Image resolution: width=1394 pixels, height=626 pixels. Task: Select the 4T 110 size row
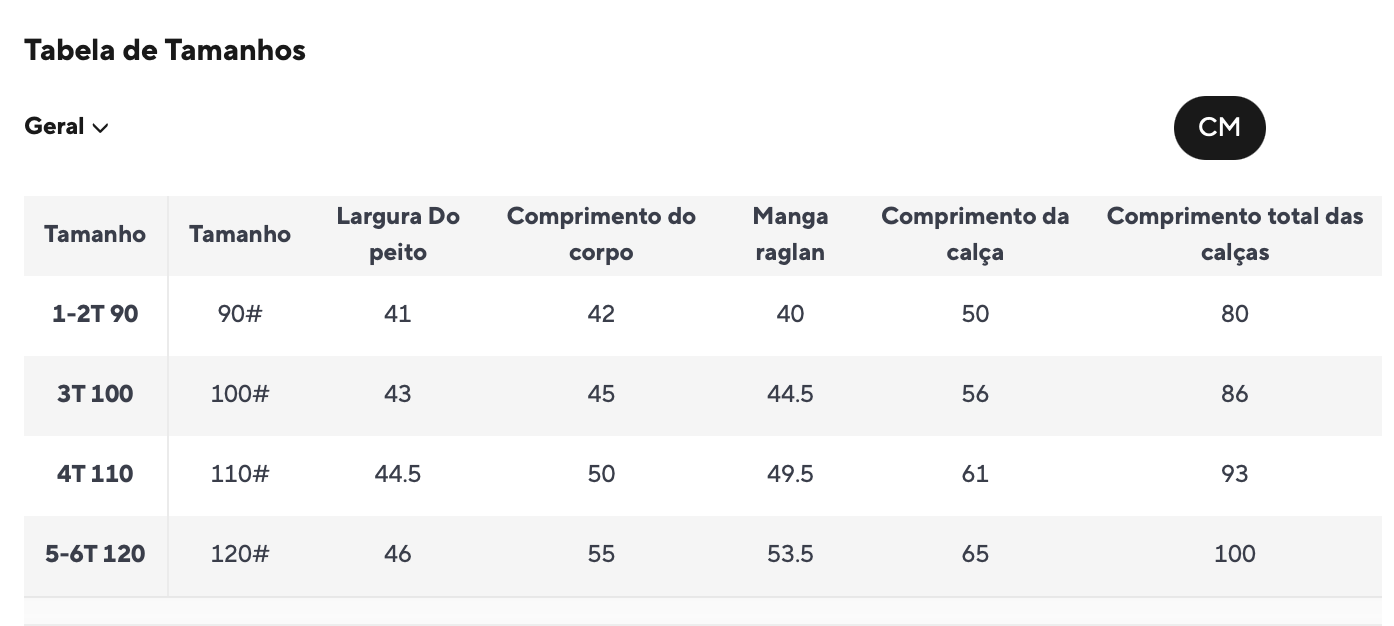click(x=95, y=474)
